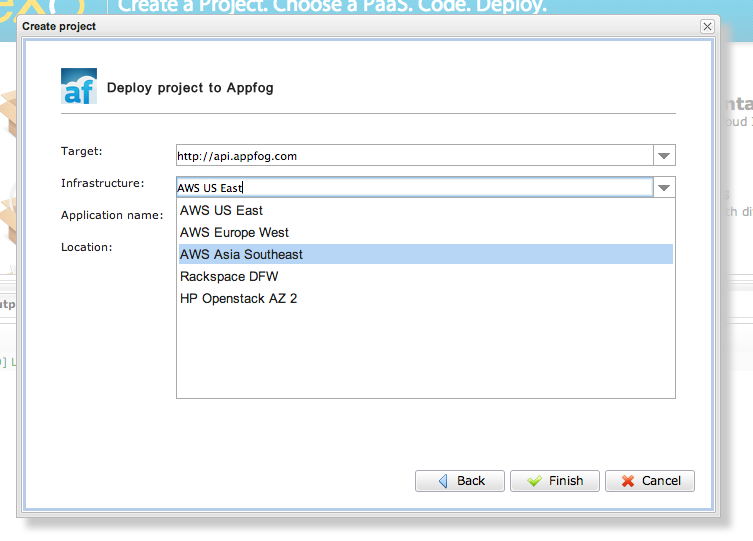
Task: Choose HP Openstack AZ 2
Action: point(425,299)
